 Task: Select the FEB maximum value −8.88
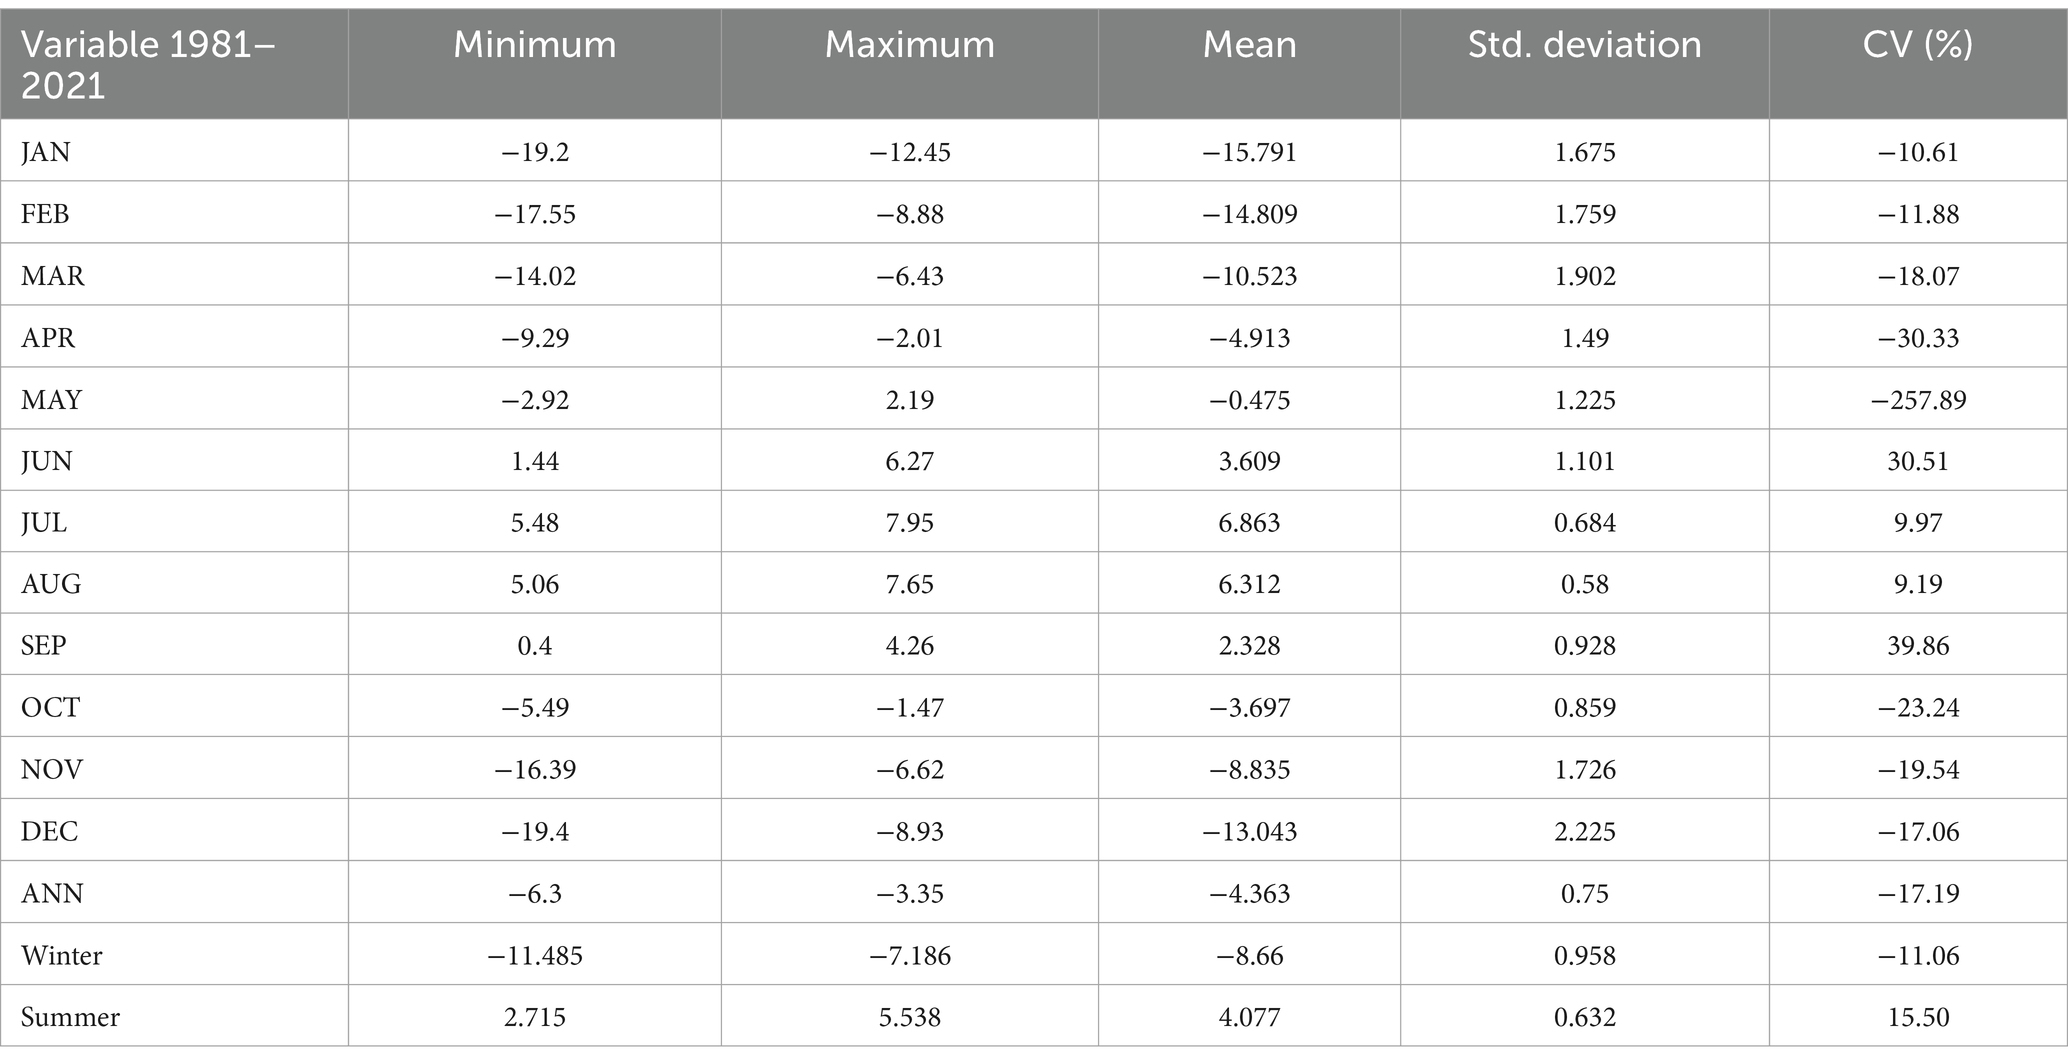(x=910, y=214)
